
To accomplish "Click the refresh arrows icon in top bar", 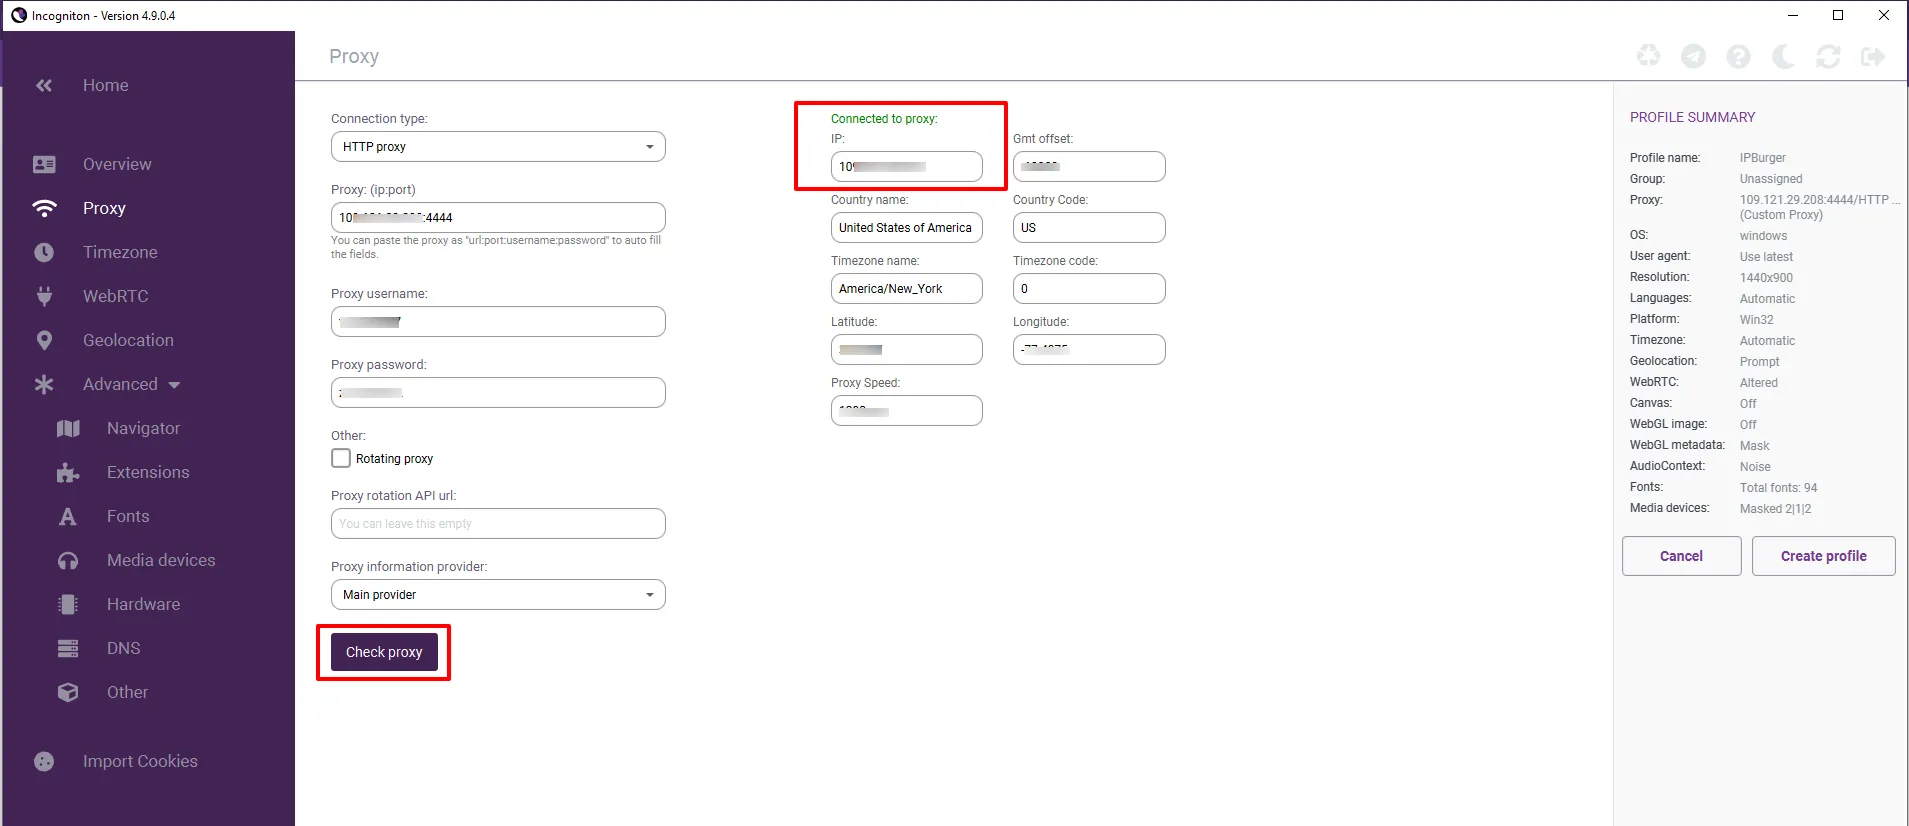I will tap(1828, 56).
